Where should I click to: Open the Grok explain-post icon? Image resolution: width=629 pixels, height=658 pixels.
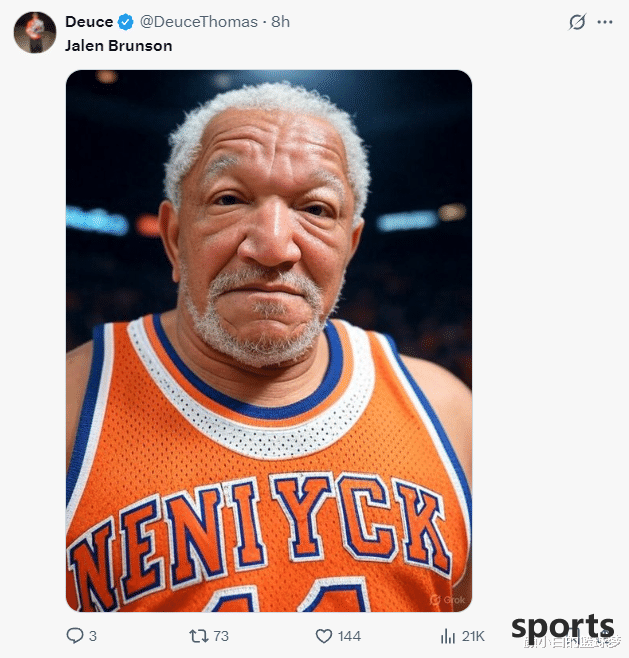click(x=577, y=22)
